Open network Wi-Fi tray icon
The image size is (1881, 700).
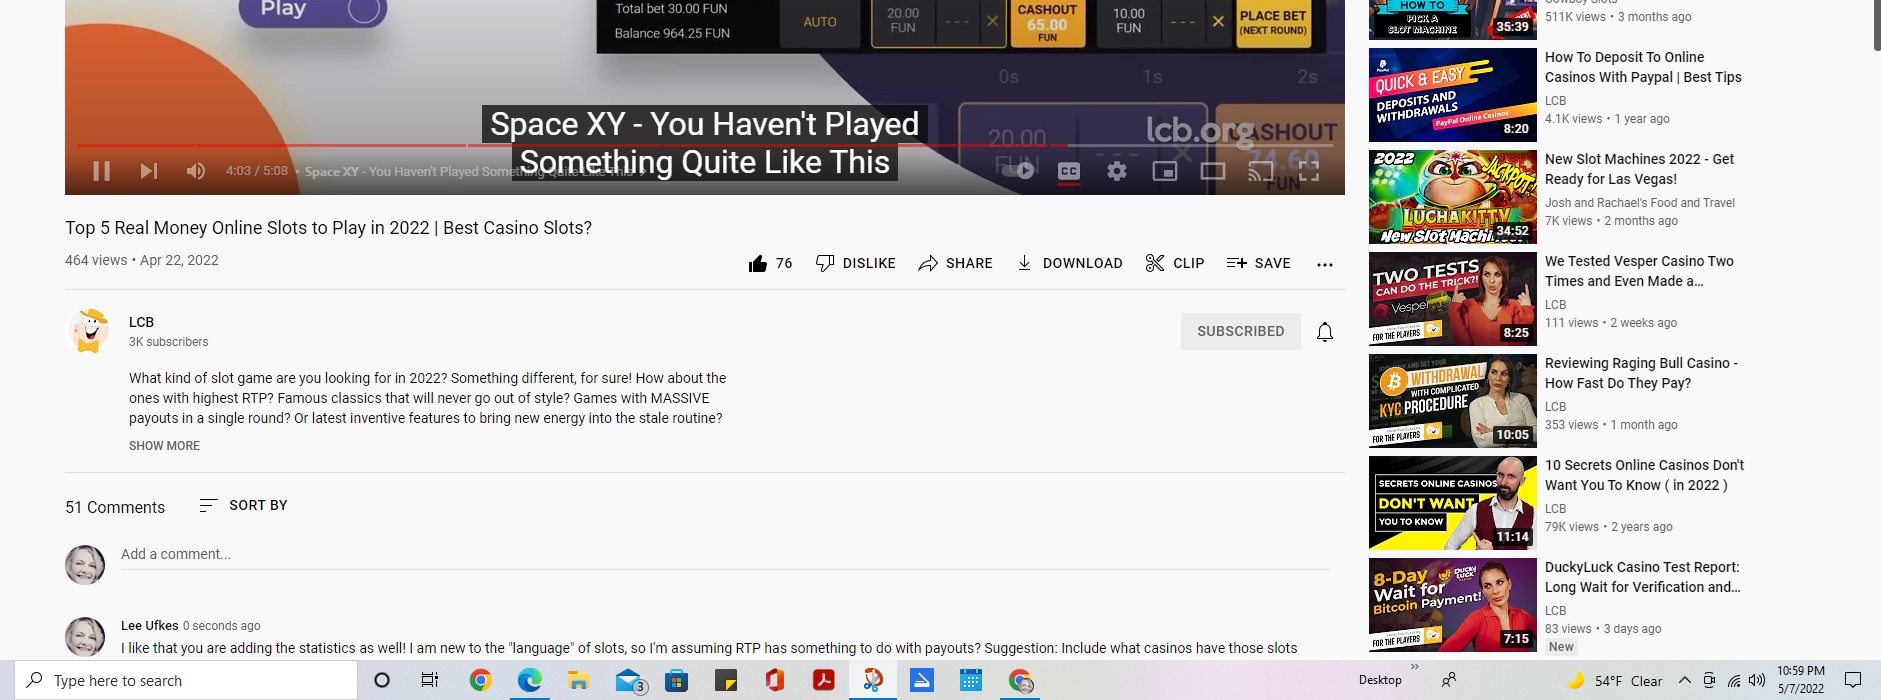coord(1733,680)
